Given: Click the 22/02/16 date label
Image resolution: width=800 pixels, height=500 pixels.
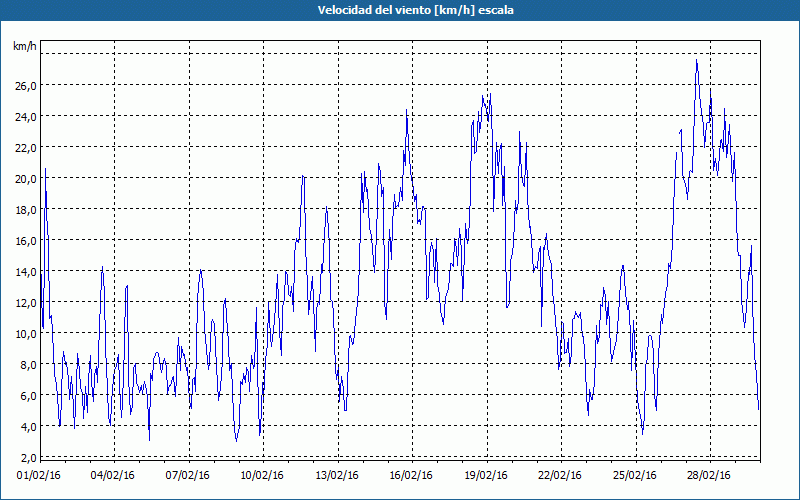Looking at the screenshot, I should [560, 476].
